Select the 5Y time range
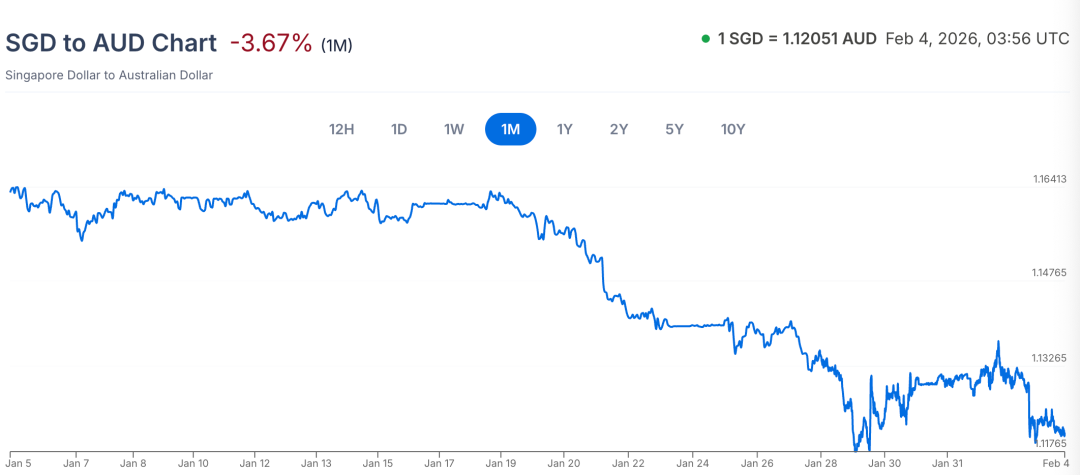1080x475 pixels. [x=675, y=129]
